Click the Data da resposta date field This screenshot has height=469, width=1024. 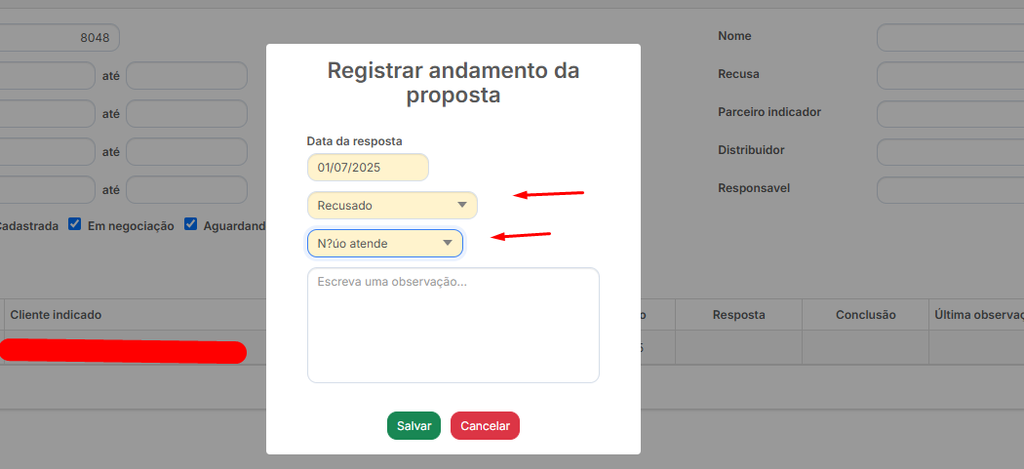point(367,167)
